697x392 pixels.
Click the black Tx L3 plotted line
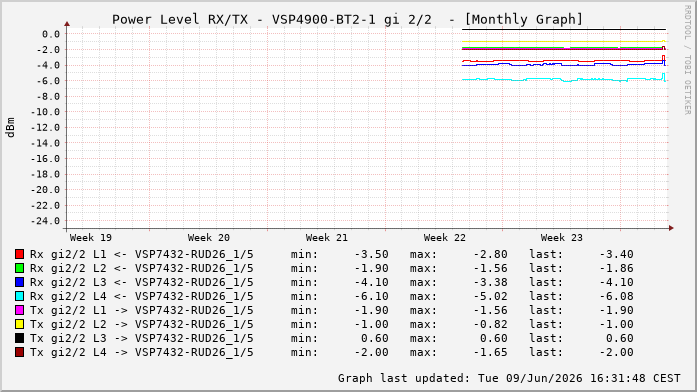(x=564, y=30)
